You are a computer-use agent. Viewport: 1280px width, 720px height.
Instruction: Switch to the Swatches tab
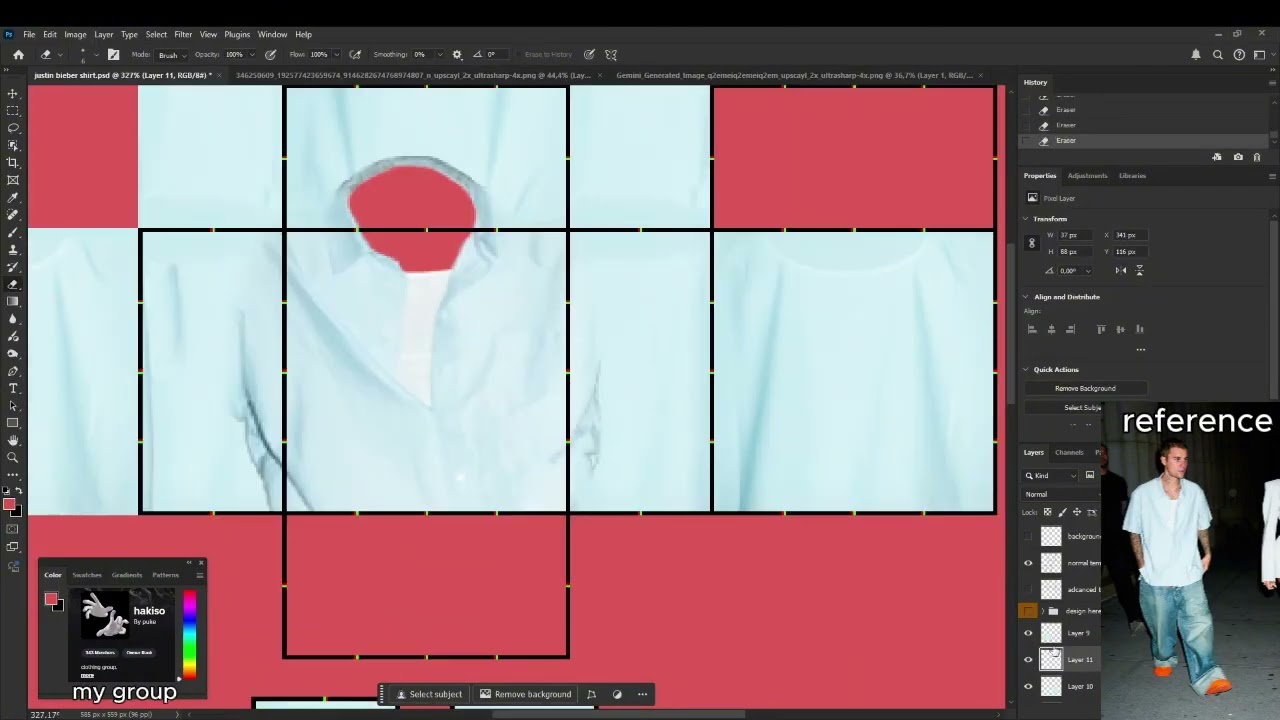point(87,575)
